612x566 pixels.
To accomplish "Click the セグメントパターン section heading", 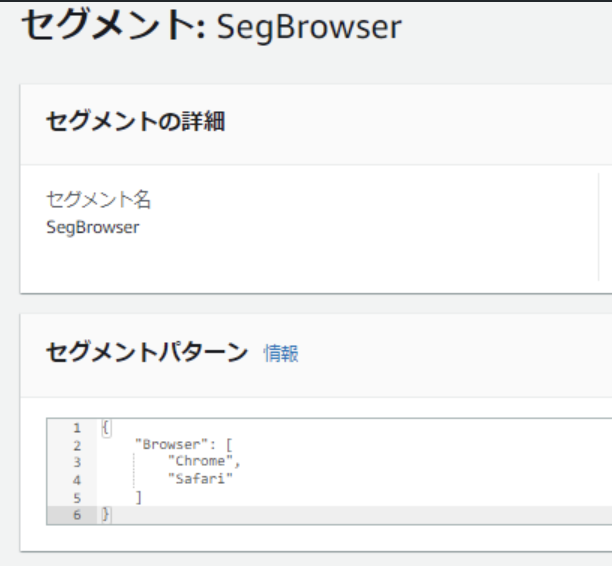I will point(147,352).
